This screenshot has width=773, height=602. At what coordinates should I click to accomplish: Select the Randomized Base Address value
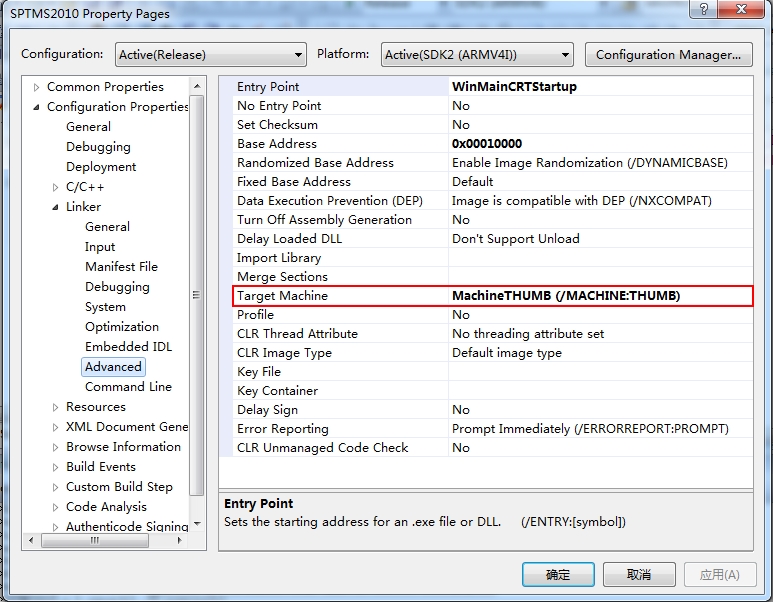(x=590, y=163)
